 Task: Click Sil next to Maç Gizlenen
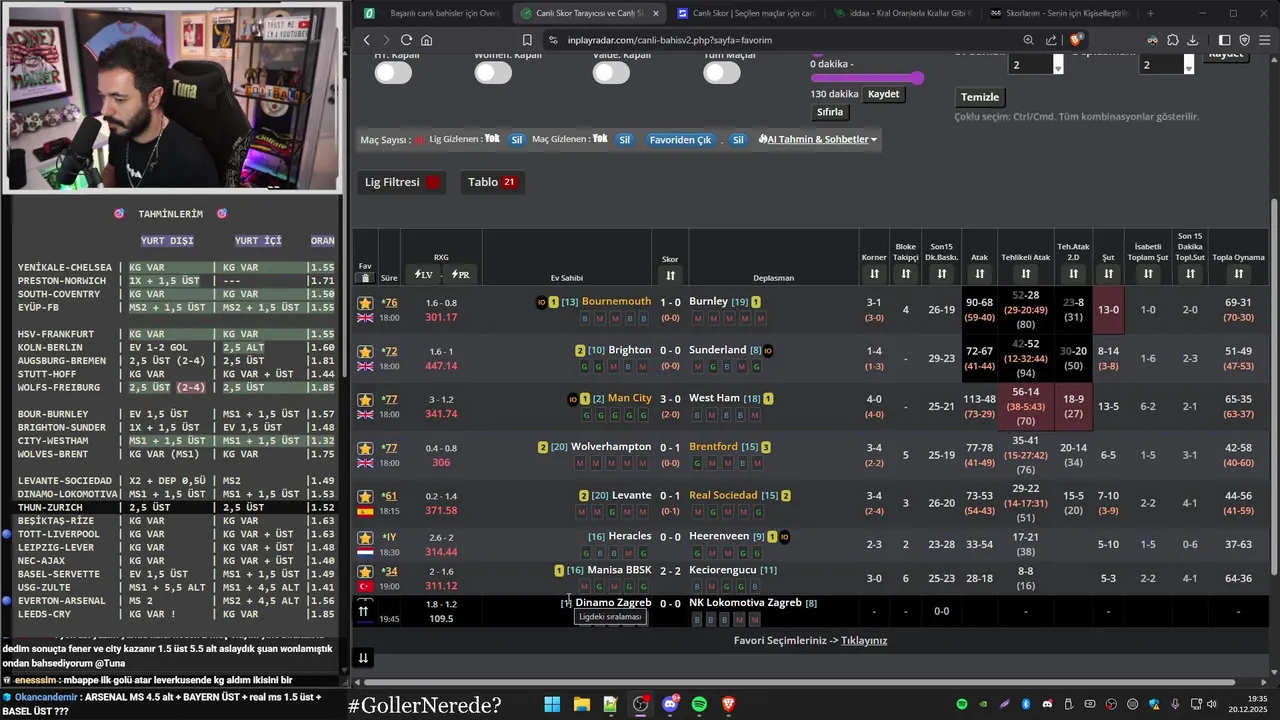624,140
